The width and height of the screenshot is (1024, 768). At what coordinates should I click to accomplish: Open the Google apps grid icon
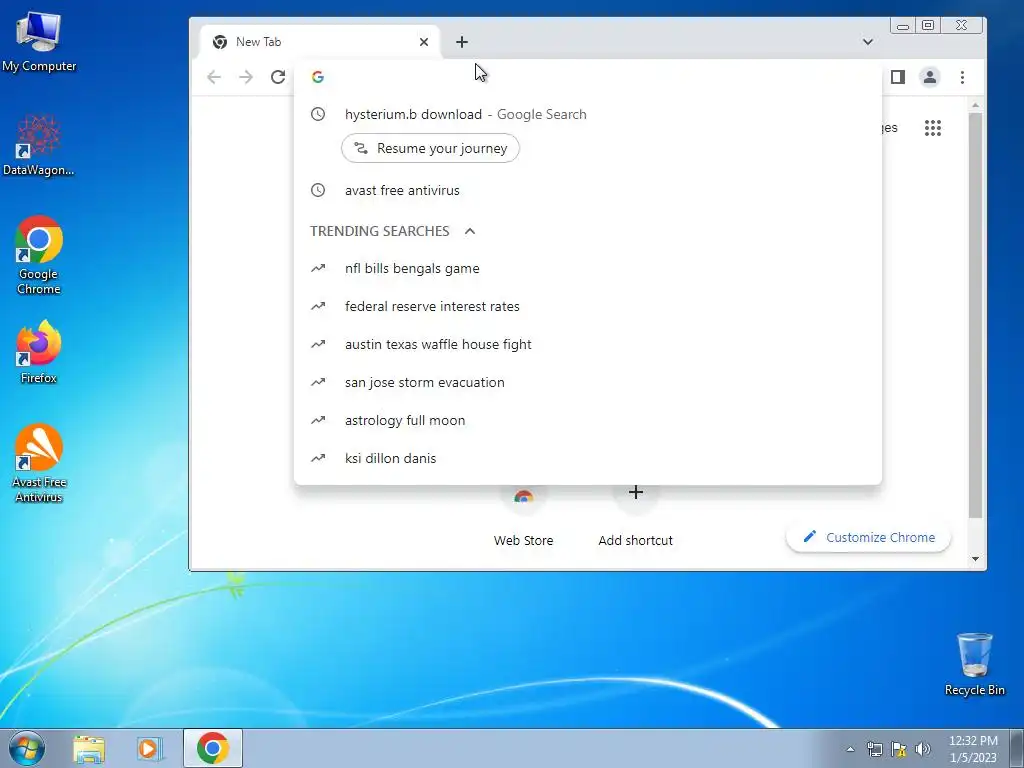tap(933, 128)
